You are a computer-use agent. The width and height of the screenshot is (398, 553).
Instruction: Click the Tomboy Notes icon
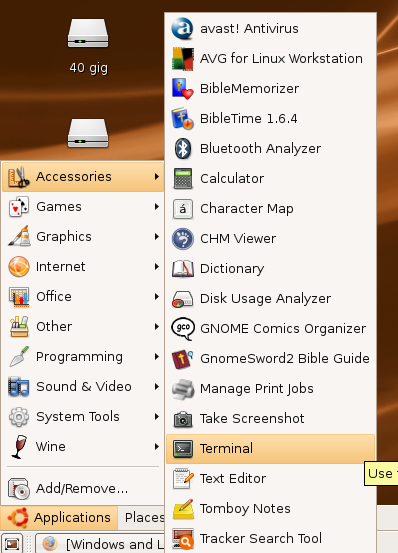tap(183, 509)
